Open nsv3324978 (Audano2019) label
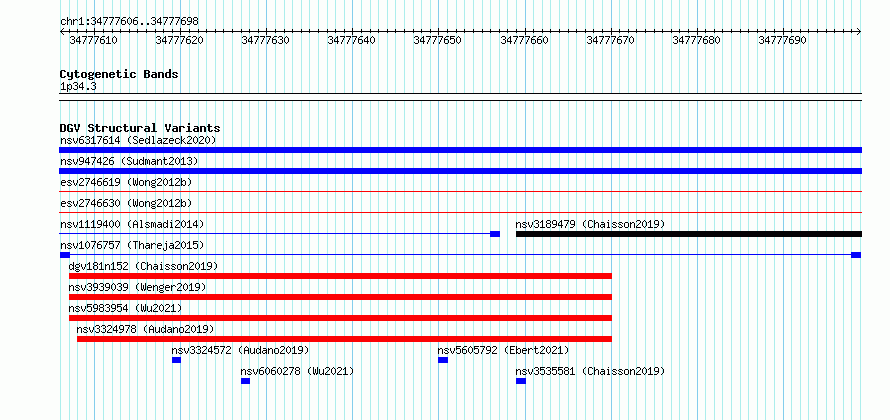The width and height of the screenshot is (890, 420). pyautogui.click(x=145, y=329)
